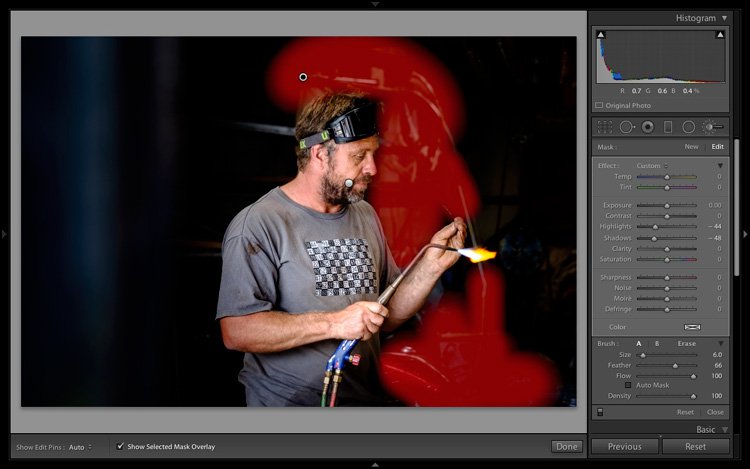
Task: Toggle the highlight clipping indicator in Histogram
Action: click(720, 35)
